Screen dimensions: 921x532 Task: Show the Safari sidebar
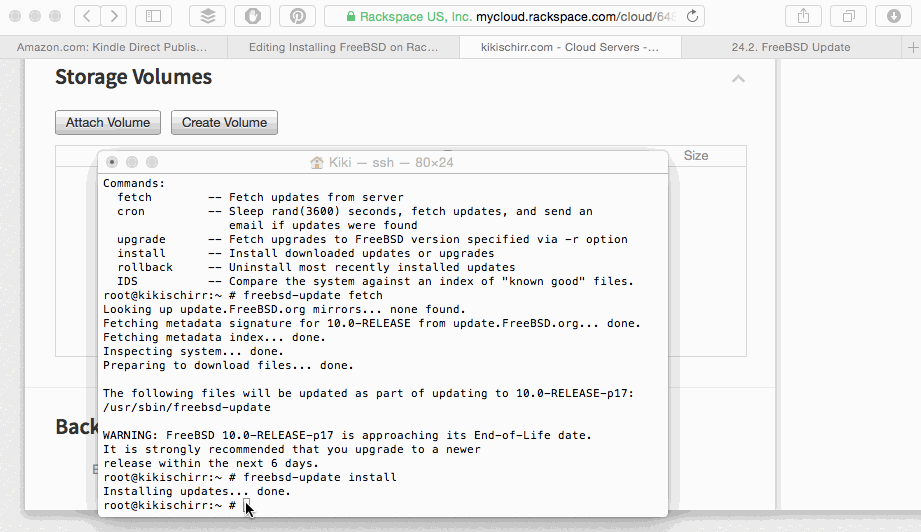point(153,16)
